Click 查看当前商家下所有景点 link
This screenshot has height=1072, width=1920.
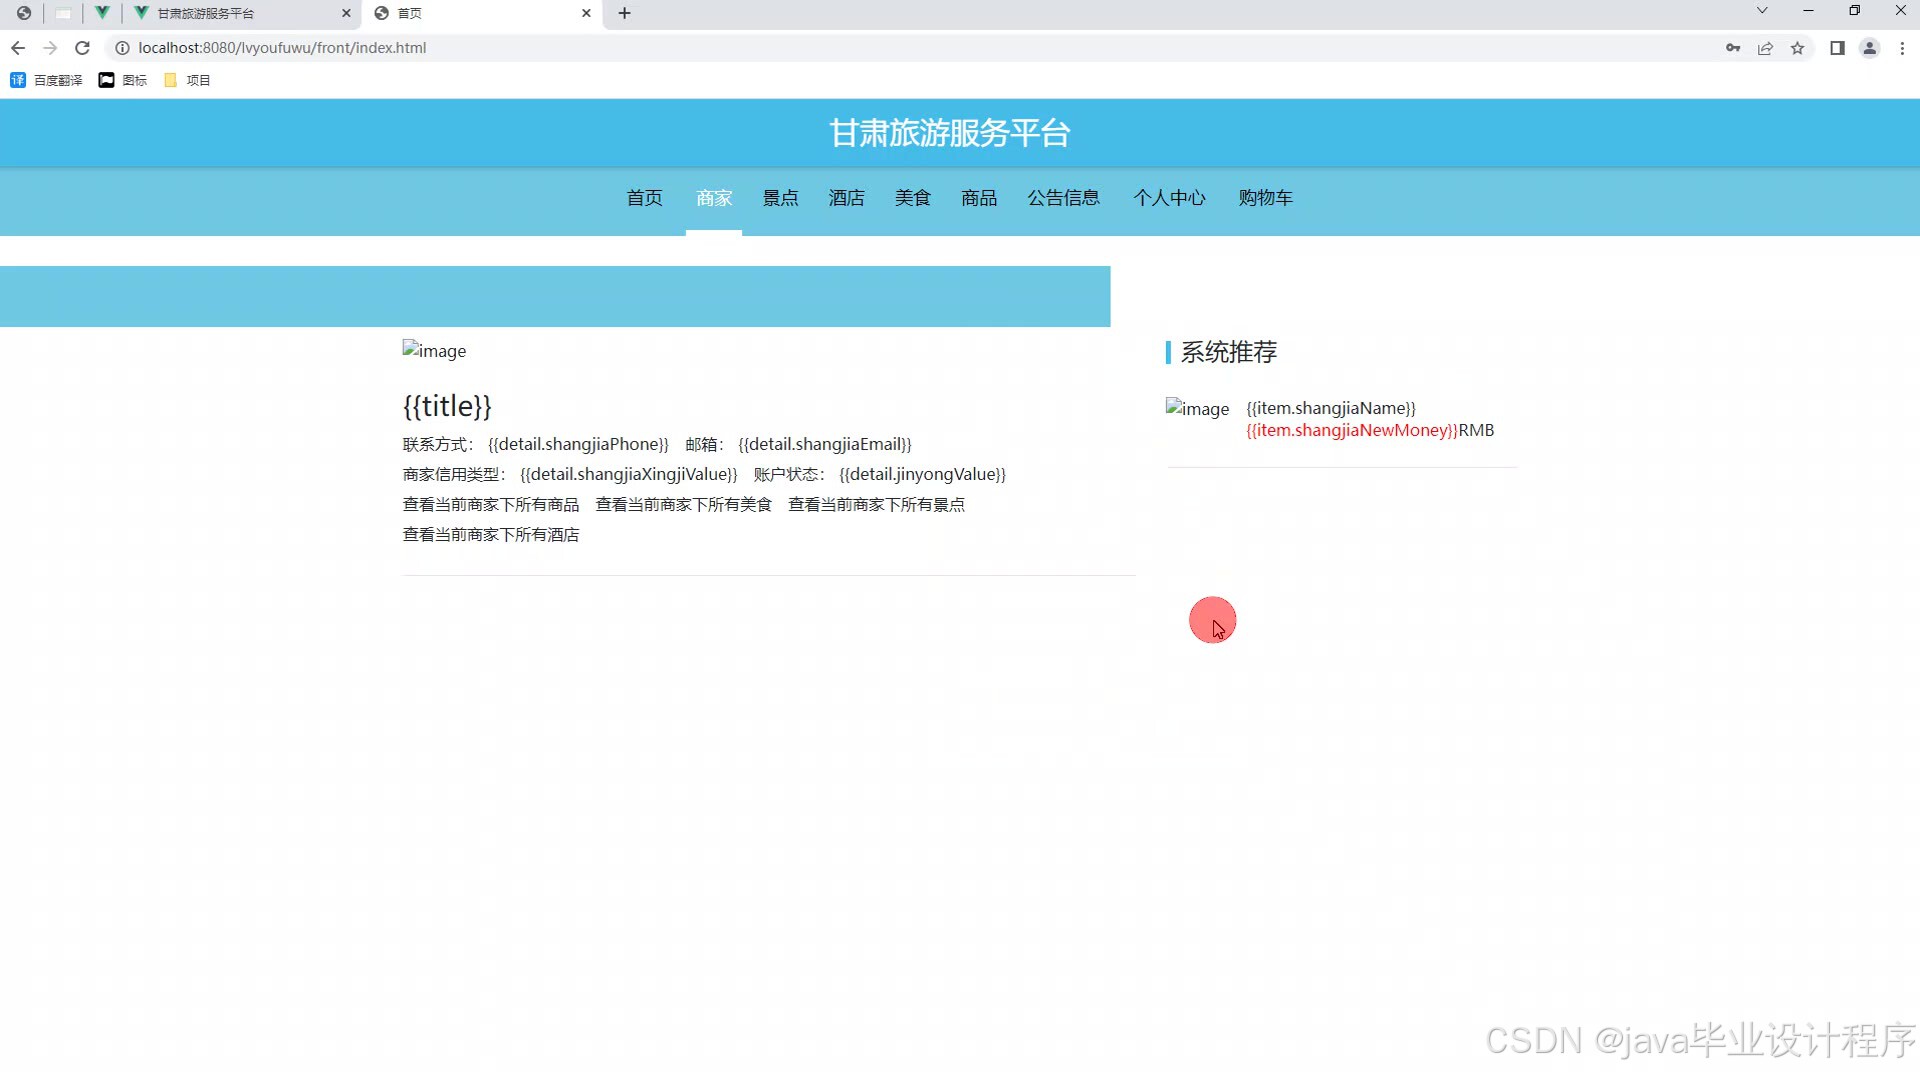tap(877, 505)
